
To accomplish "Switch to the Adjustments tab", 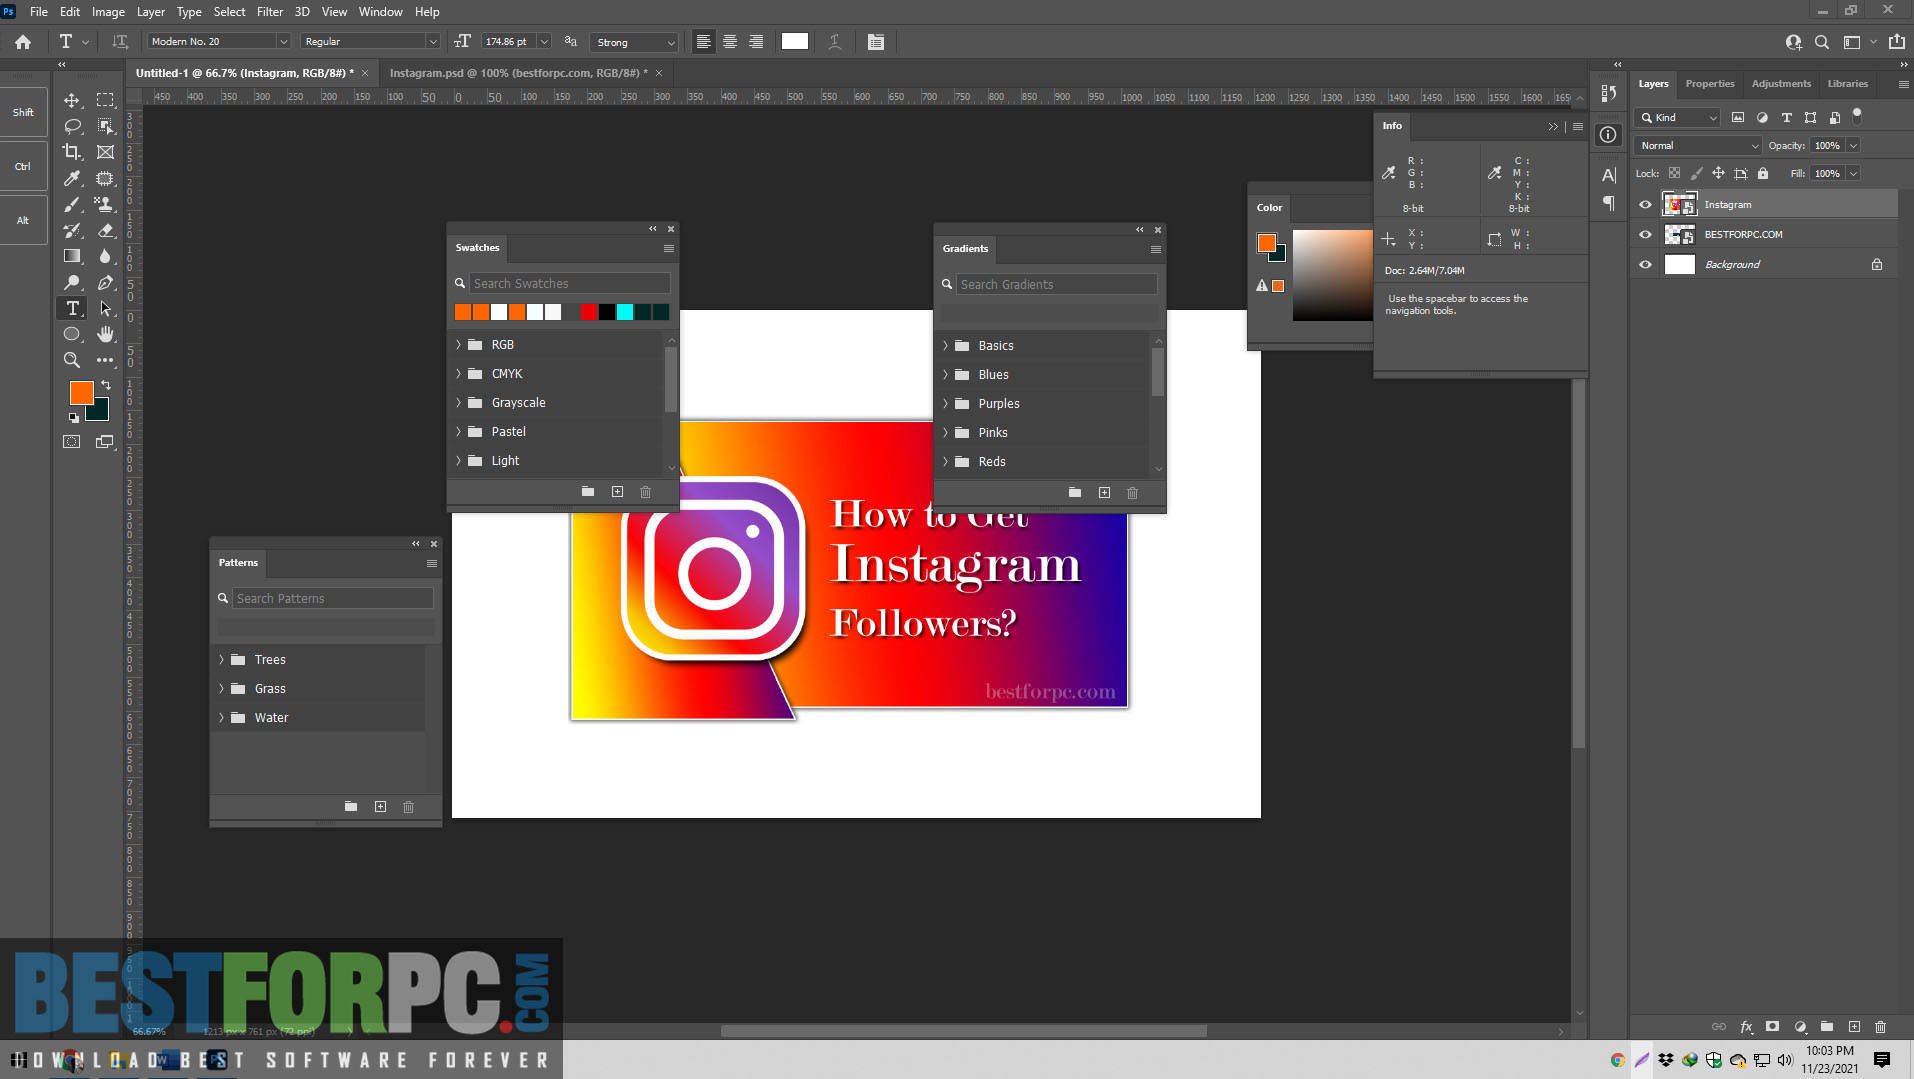I will [x=1781, y=84].
